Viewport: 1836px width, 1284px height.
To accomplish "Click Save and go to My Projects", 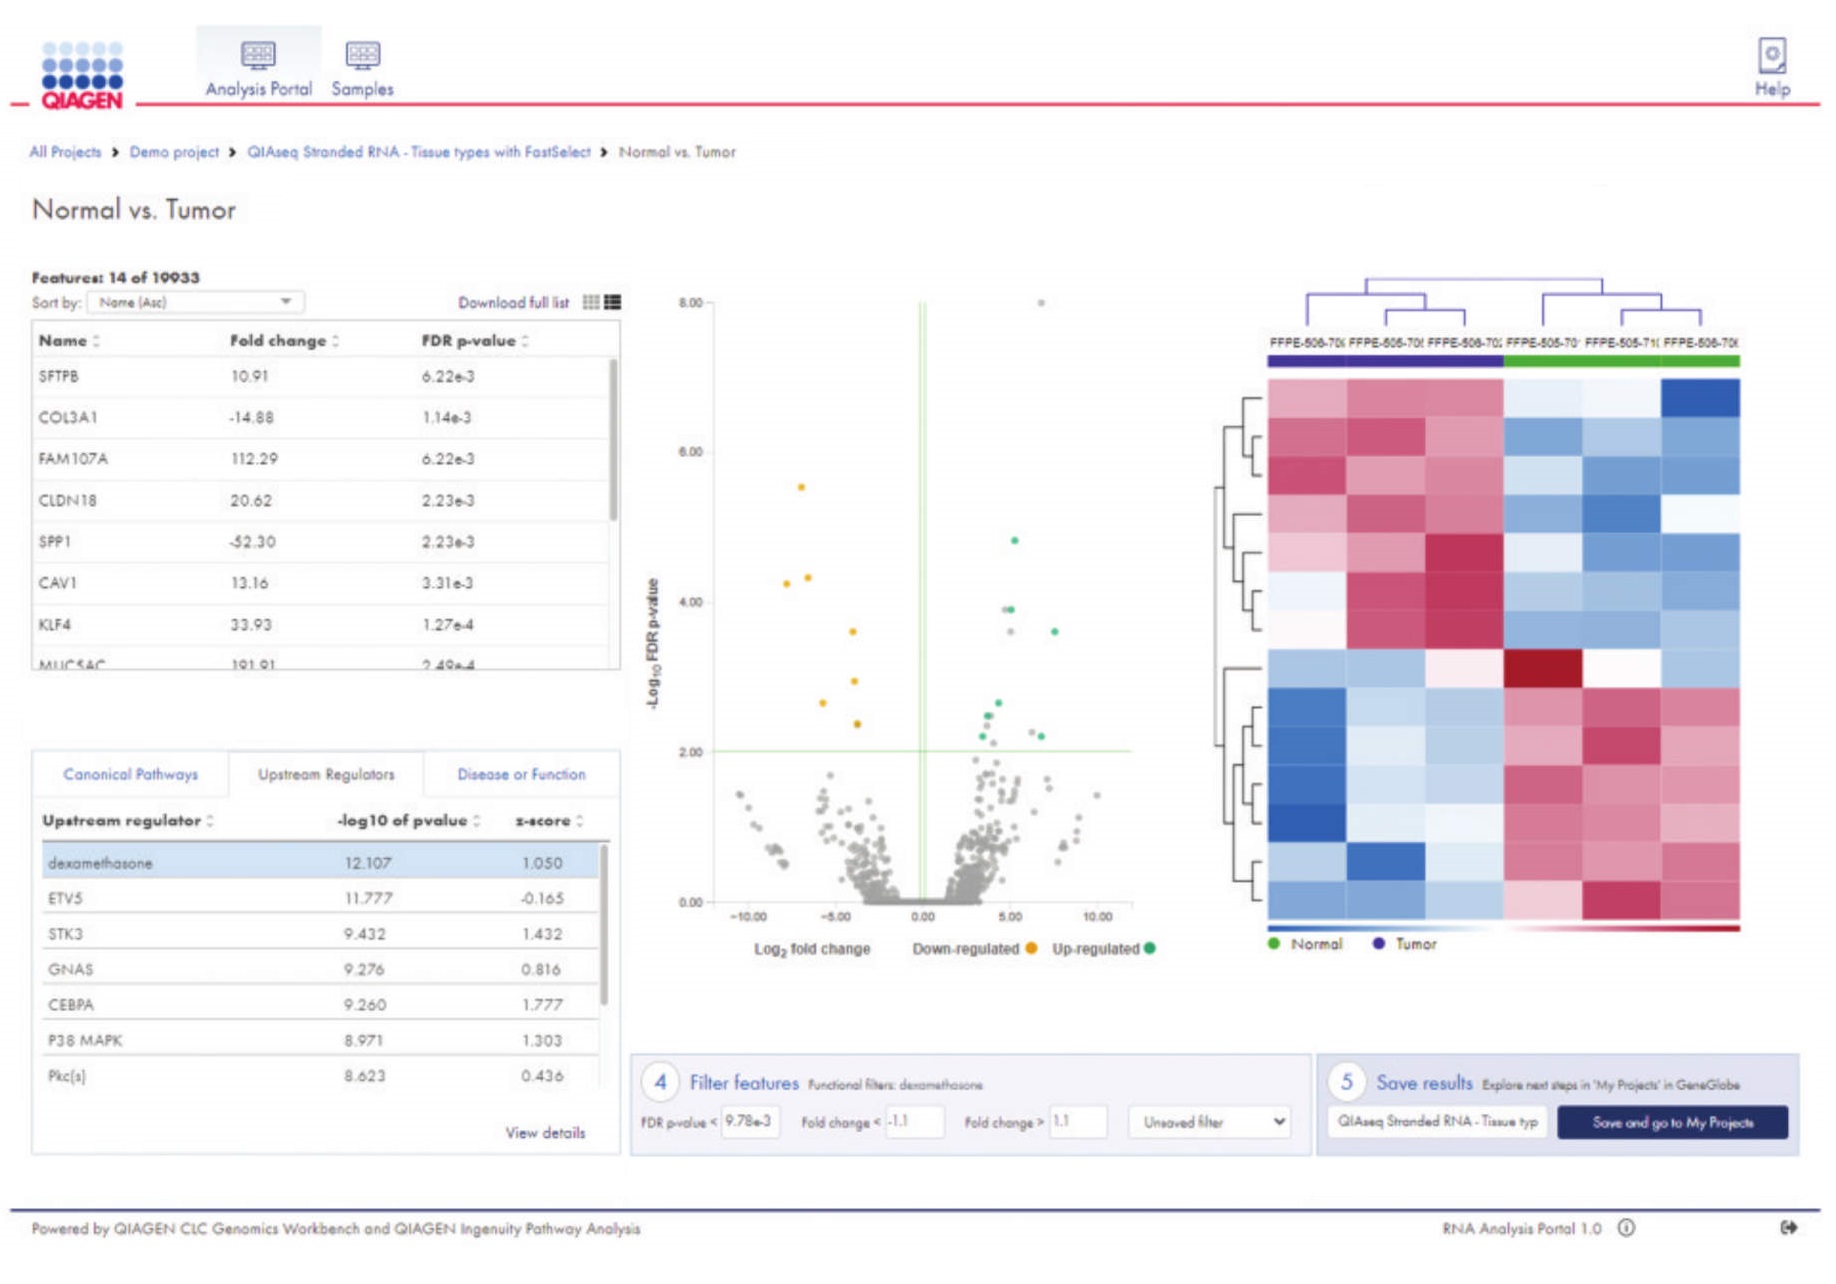I will pyautogui.click(x=1671, y=1122).
